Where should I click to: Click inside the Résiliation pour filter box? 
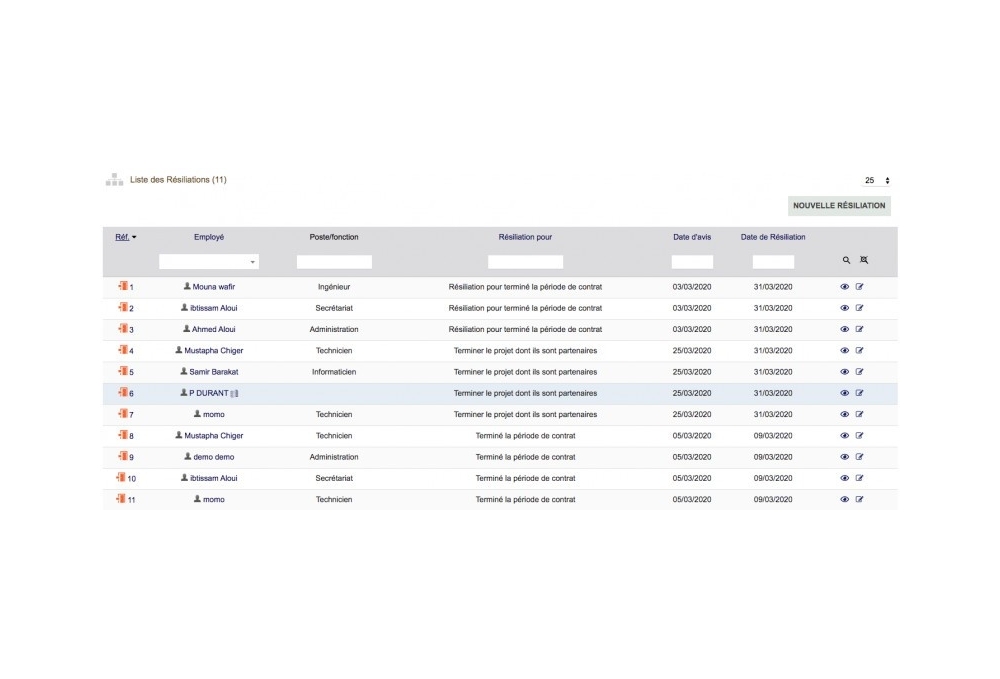click(x=525, y=260)
